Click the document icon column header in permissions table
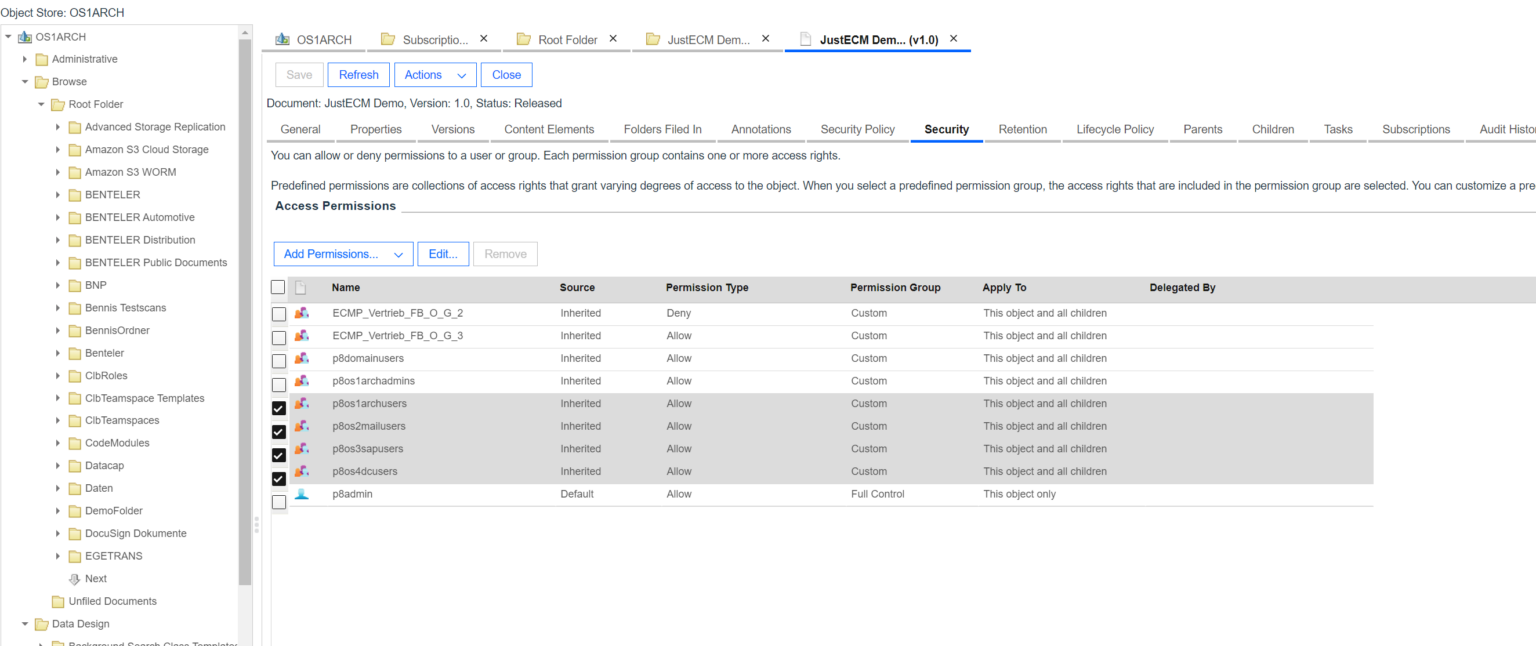This screenshot has width=1536, height=646. (x=301, y=287)
